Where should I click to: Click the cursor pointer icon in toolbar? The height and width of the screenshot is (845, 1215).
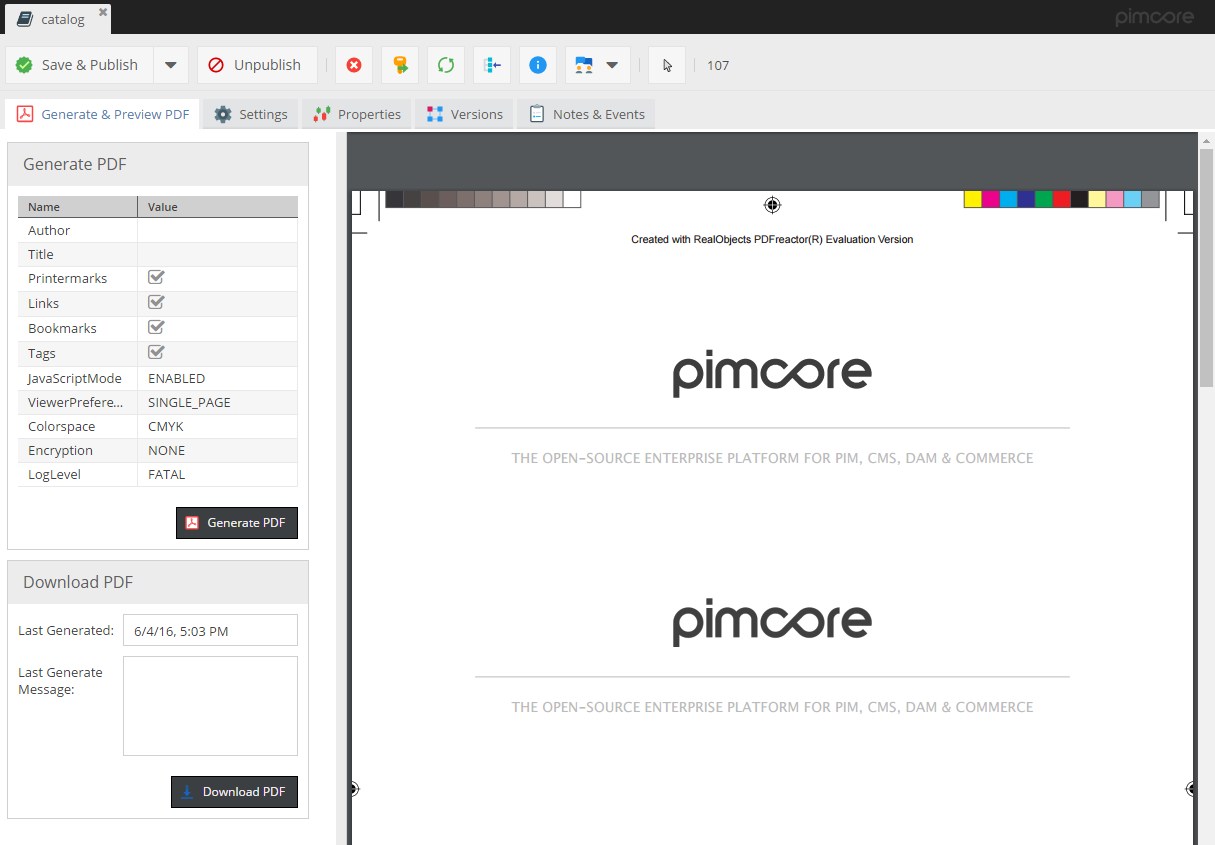coord(667,65)
